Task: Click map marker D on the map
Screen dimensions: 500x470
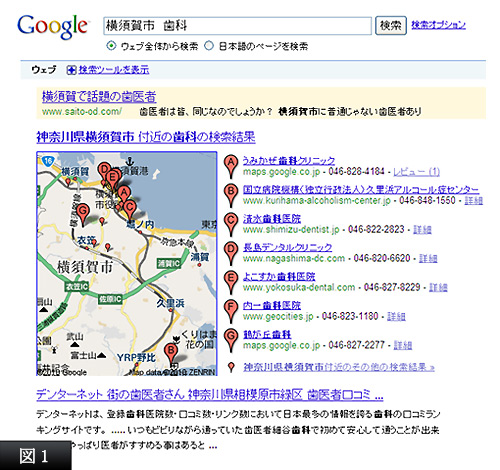Action: click(104, 171)
